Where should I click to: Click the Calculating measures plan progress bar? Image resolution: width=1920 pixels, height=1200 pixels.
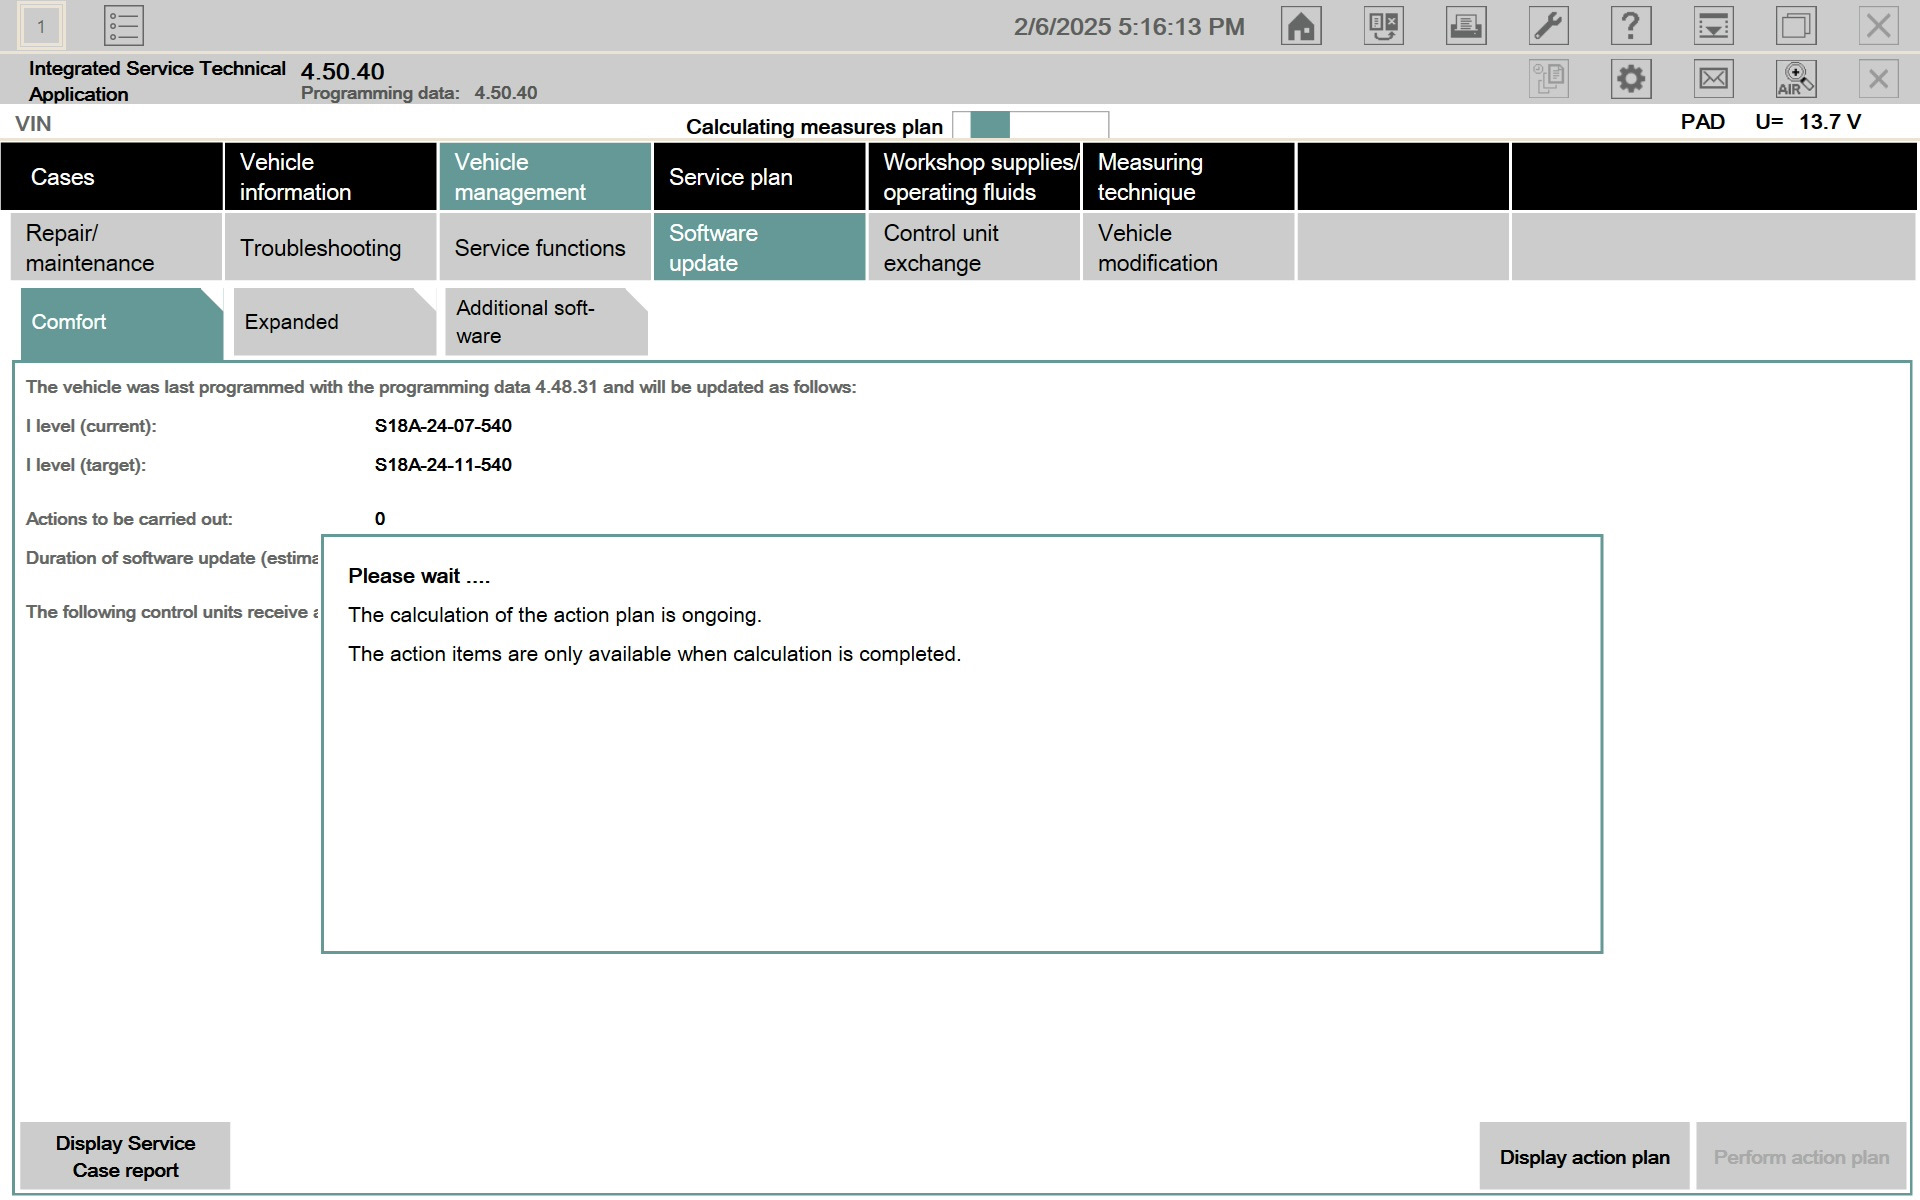(x=1030, y=126)
